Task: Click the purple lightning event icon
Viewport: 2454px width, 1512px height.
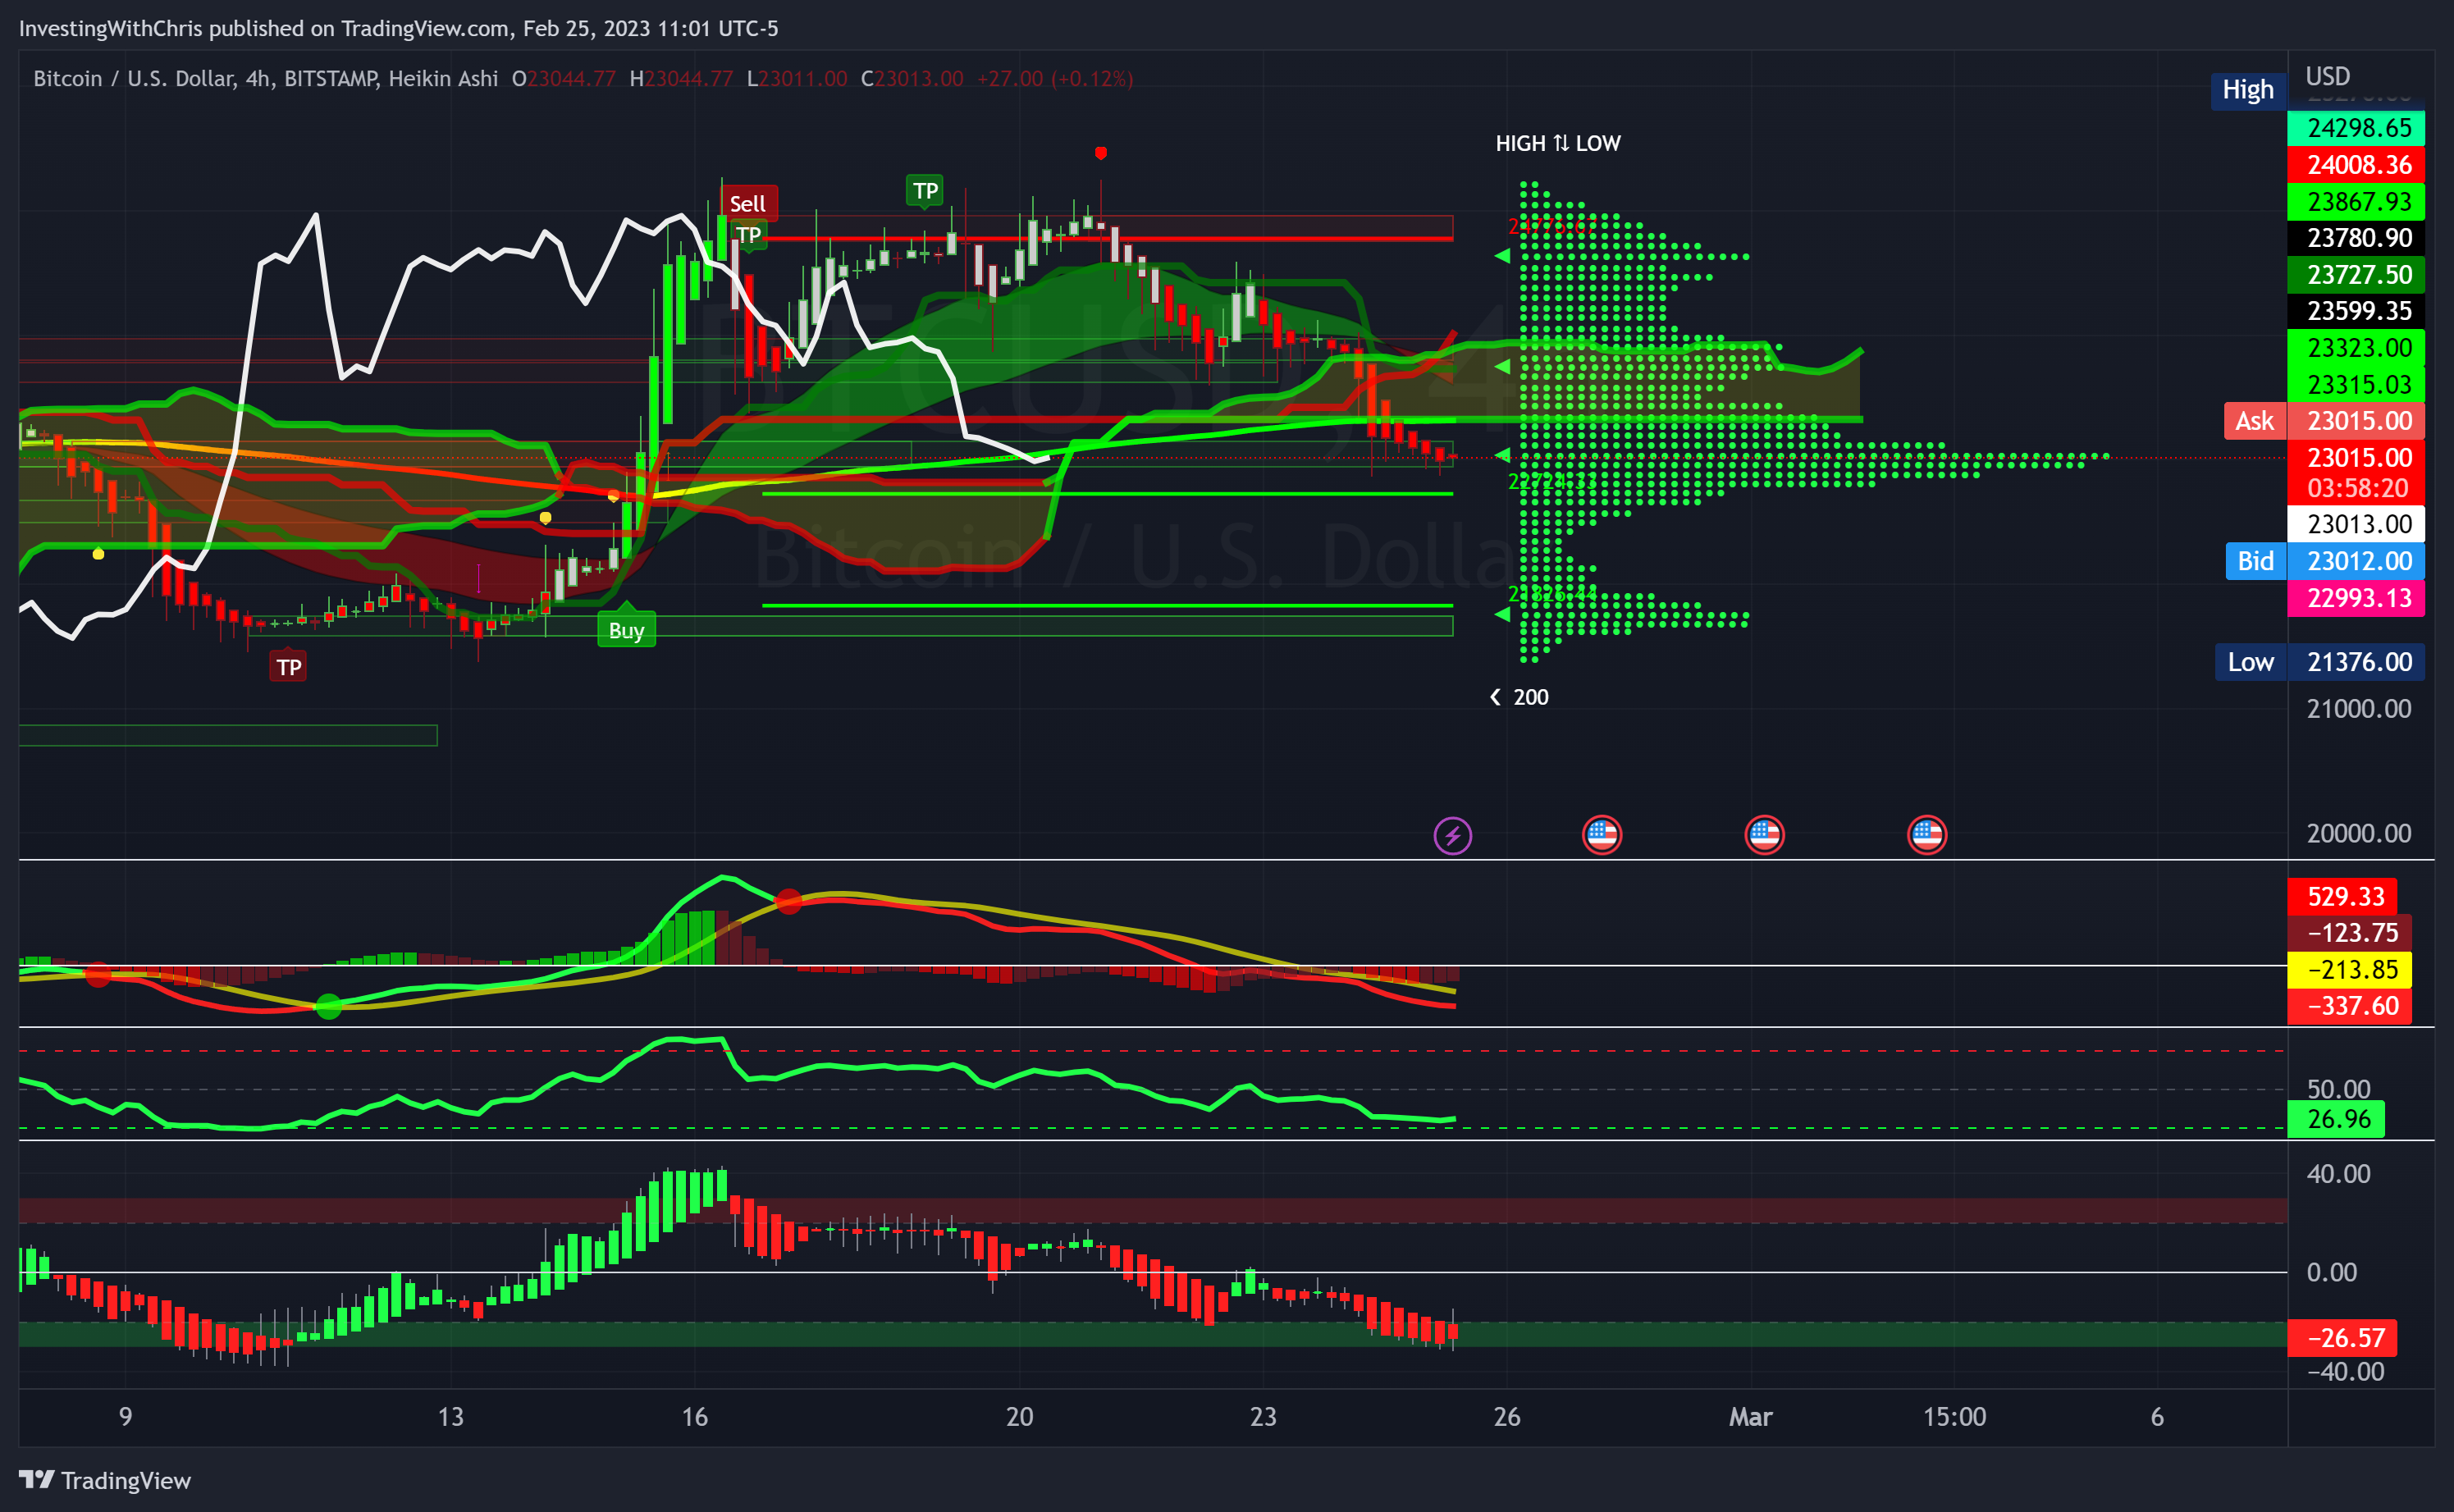Action: click(1452, 835)
